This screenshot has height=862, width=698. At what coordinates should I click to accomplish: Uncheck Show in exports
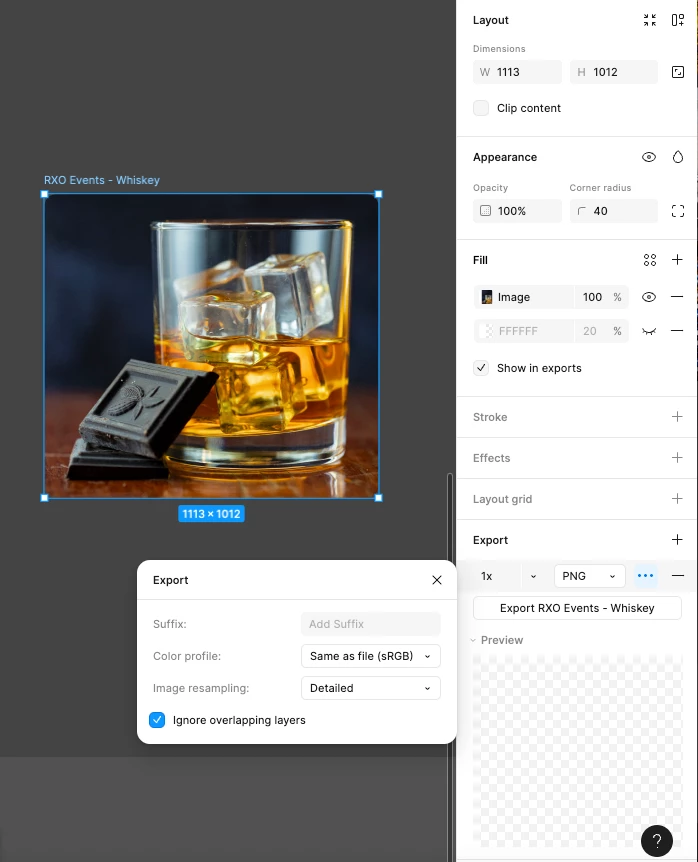click(481, 368)
